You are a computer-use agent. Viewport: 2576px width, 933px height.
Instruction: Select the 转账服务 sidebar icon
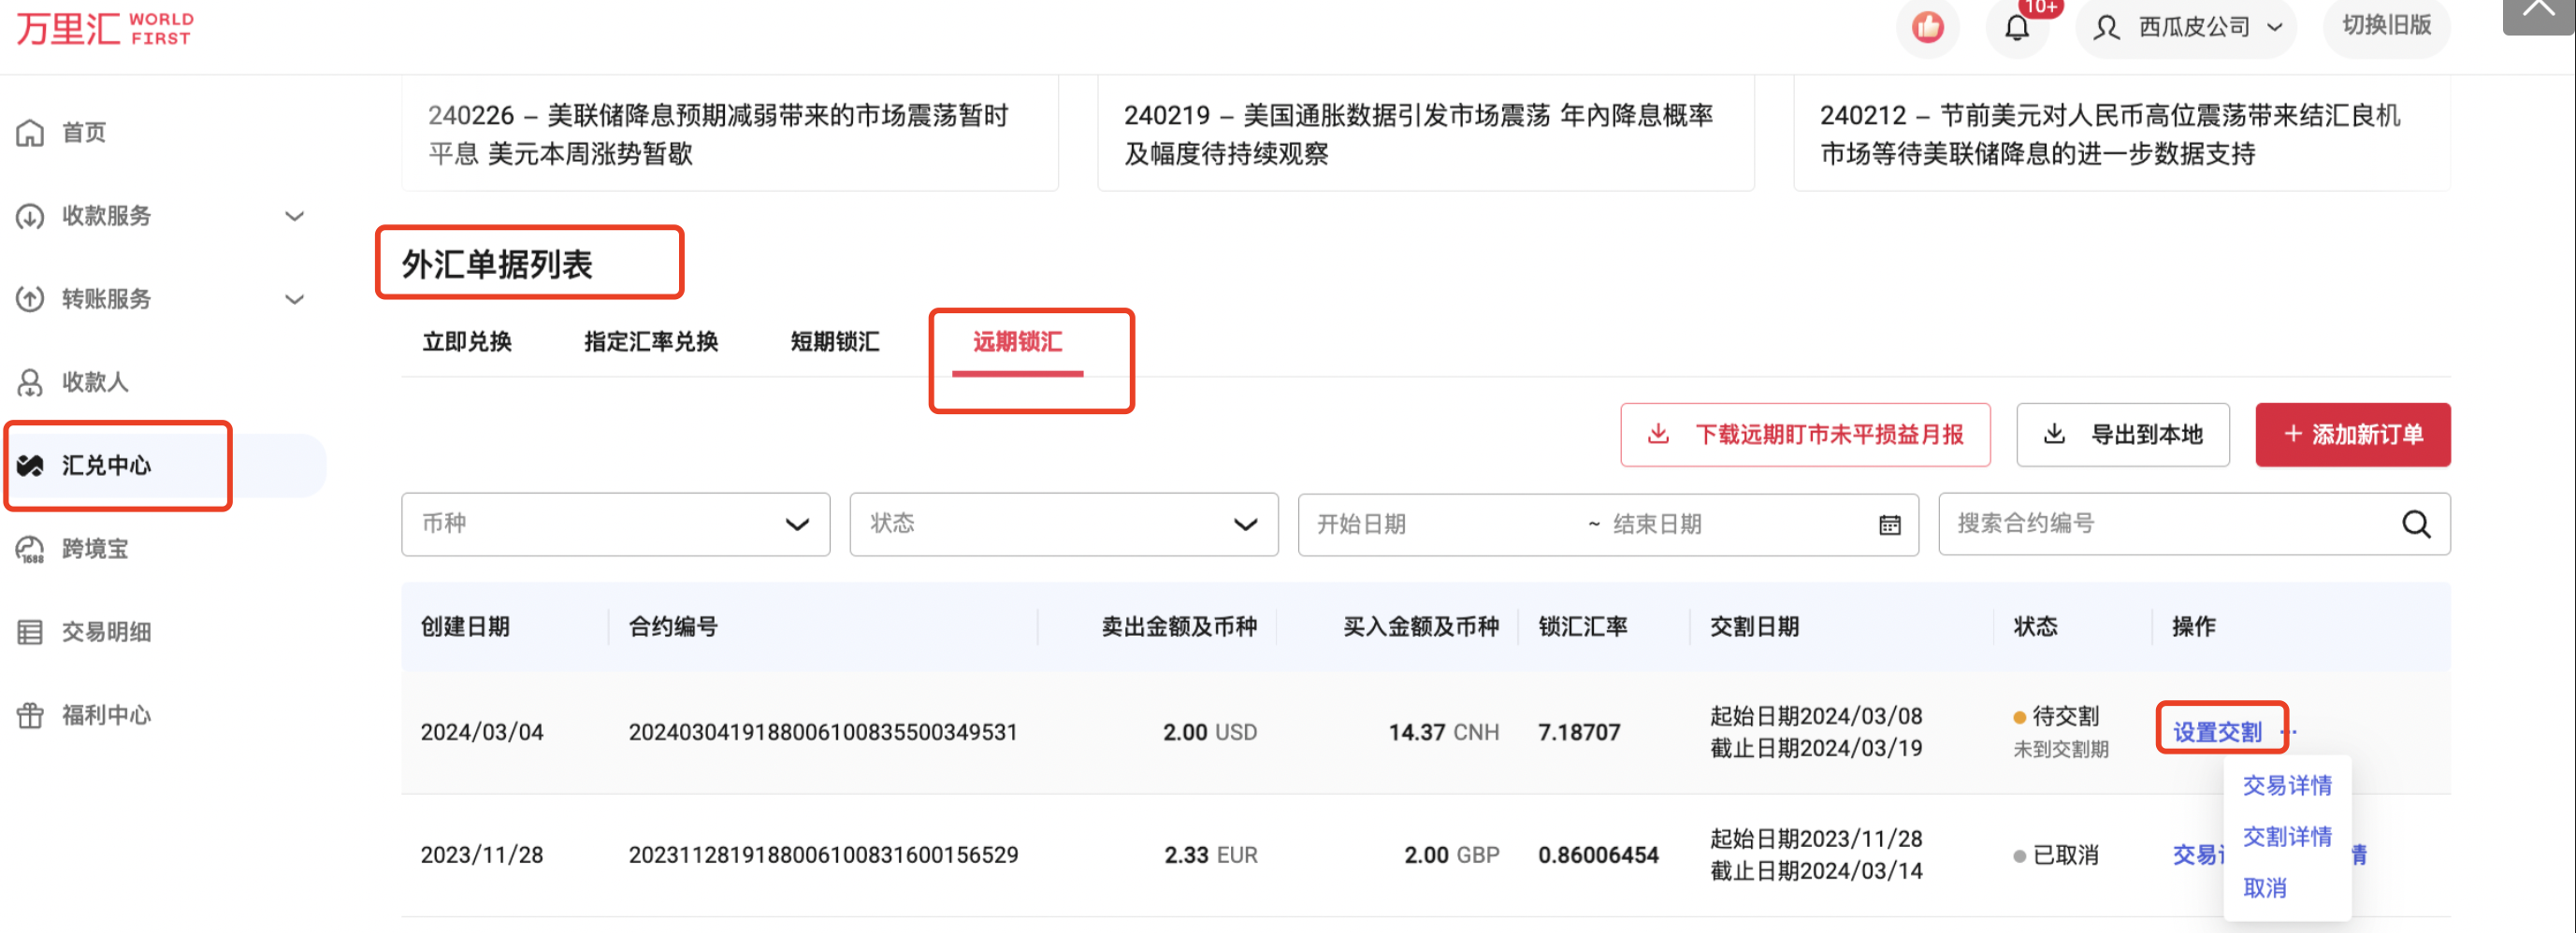30,298
